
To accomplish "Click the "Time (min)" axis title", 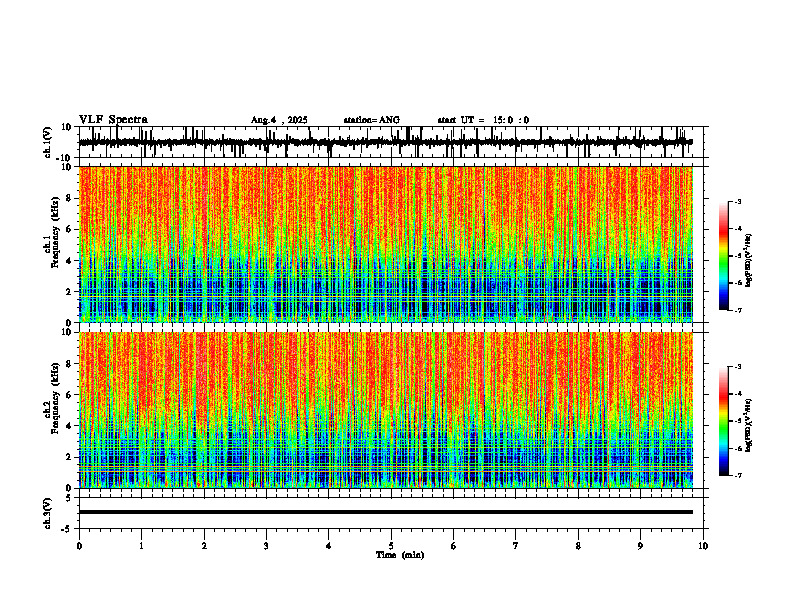I will tap(400, 555).
